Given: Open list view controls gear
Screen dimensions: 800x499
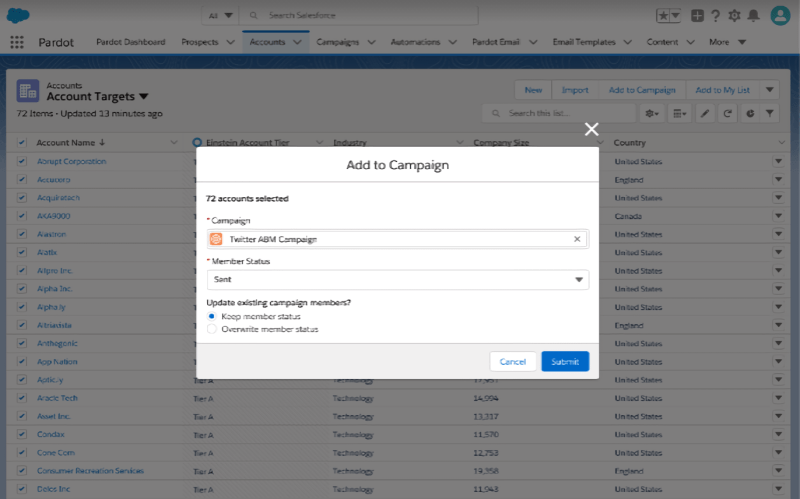Looking at the screenshot, I should [x=652, y=113].
